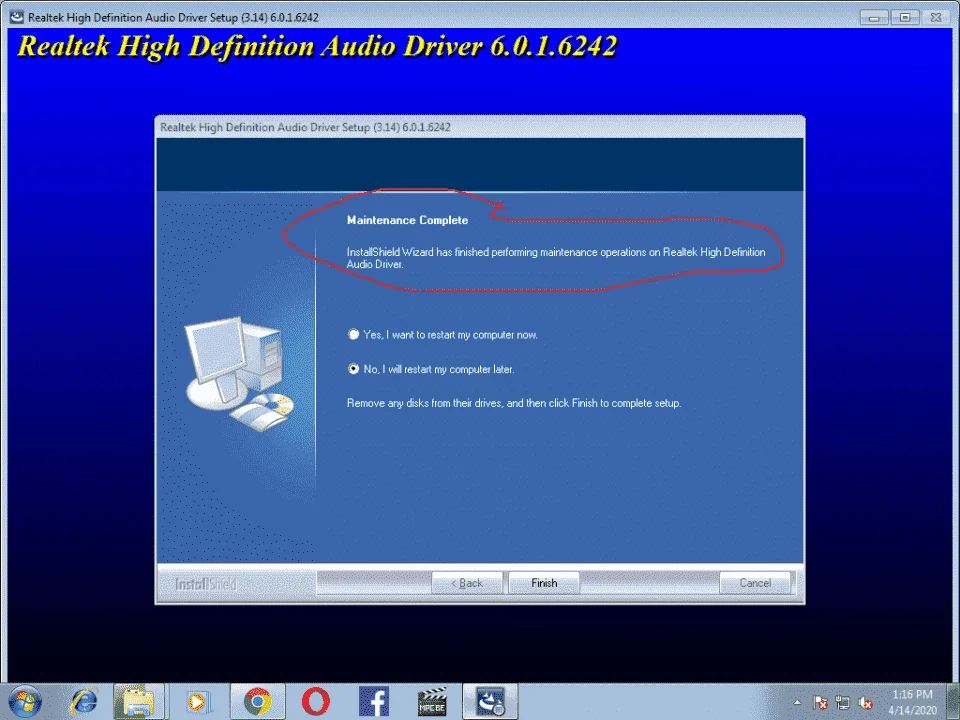The height and width of the screenshot is (720, 960).
Task: Click the InstallShield logo text
Action: click(x=205, y=584)
